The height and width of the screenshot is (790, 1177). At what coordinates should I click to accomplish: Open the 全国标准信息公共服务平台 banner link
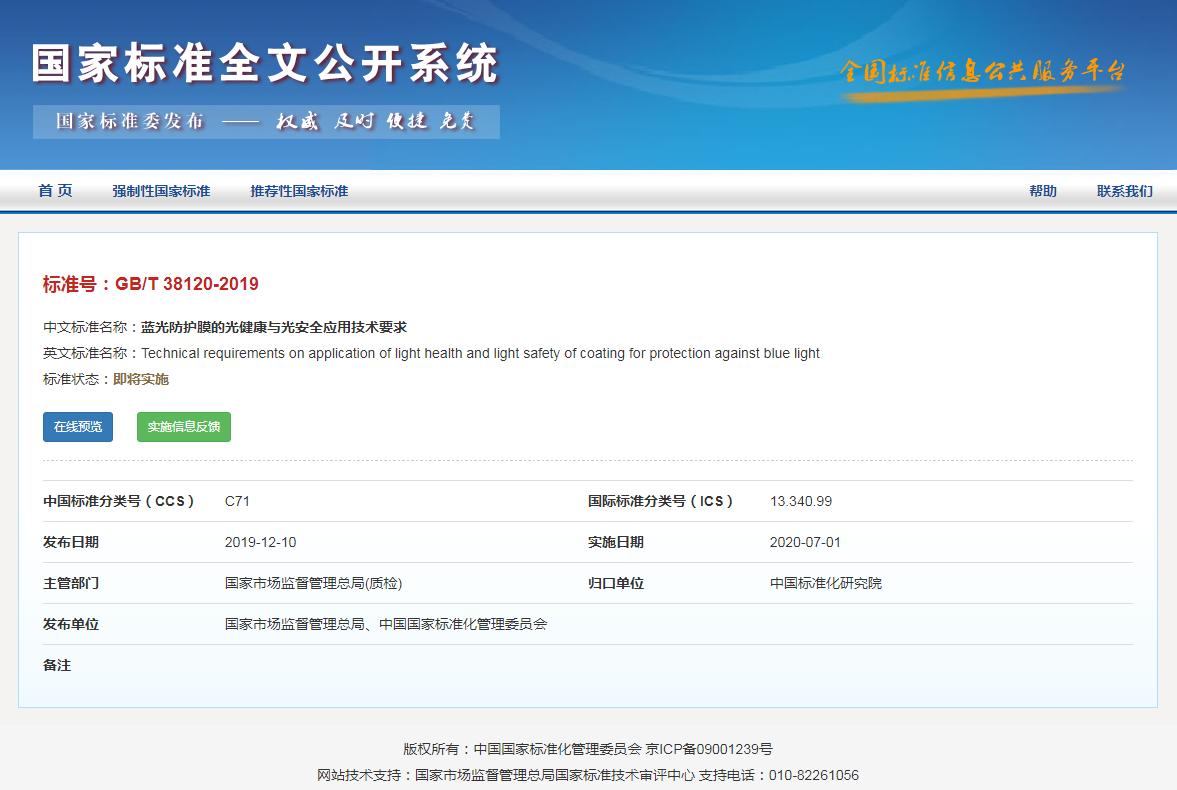[985, 68]
